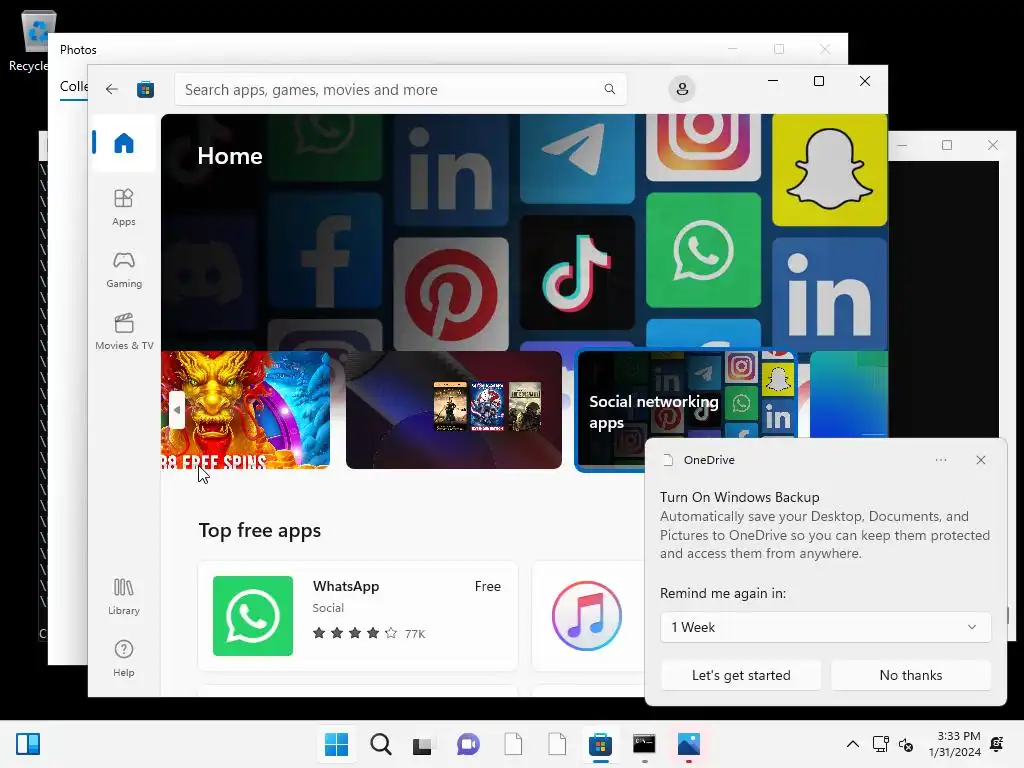Click the muted volume tray icon

point(906,744)
